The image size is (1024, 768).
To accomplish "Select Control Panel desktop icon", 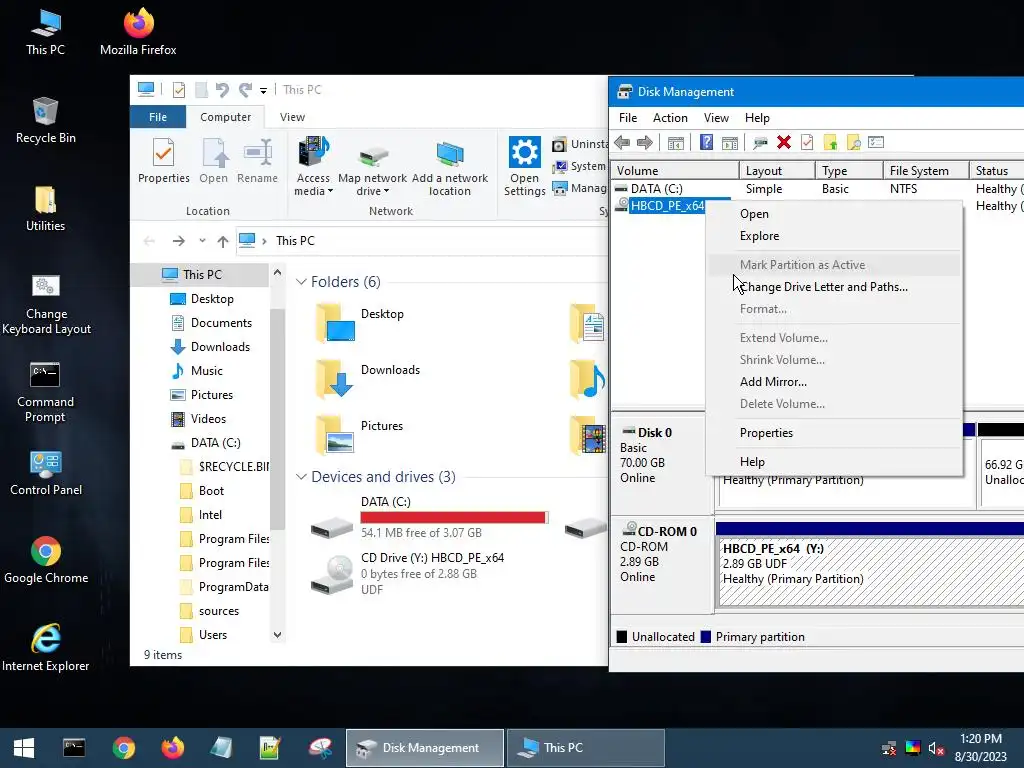I will point(46,473).
